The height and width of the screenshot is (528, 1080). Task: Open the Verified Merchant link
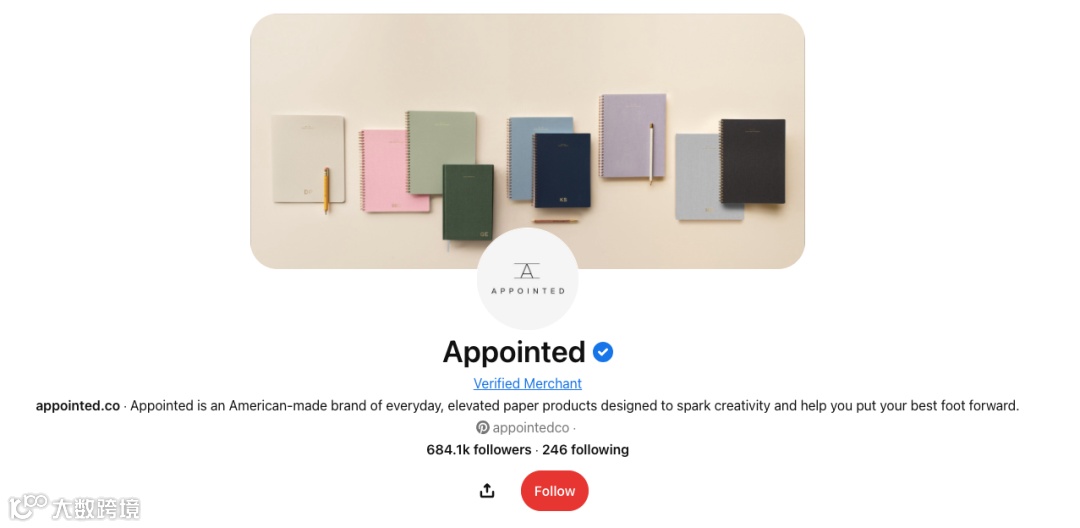click(x=528, y=383)
